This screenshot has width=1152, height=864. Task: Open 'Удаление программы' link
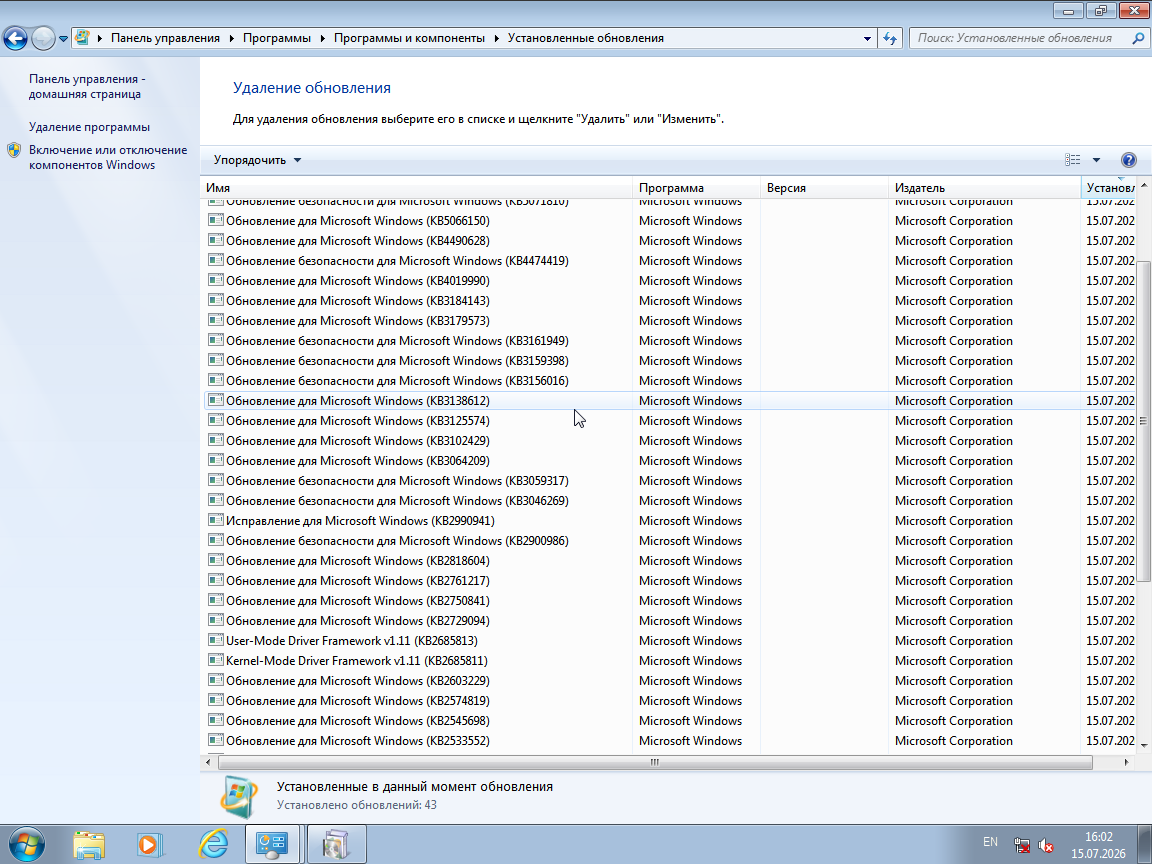click(89, 127)
